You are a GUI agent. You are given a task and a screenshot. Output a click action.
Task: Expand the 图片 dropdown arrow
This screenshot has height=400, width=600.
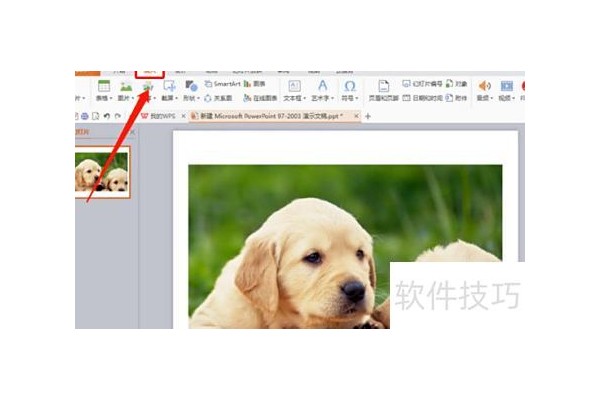click(x=133, y=99)
